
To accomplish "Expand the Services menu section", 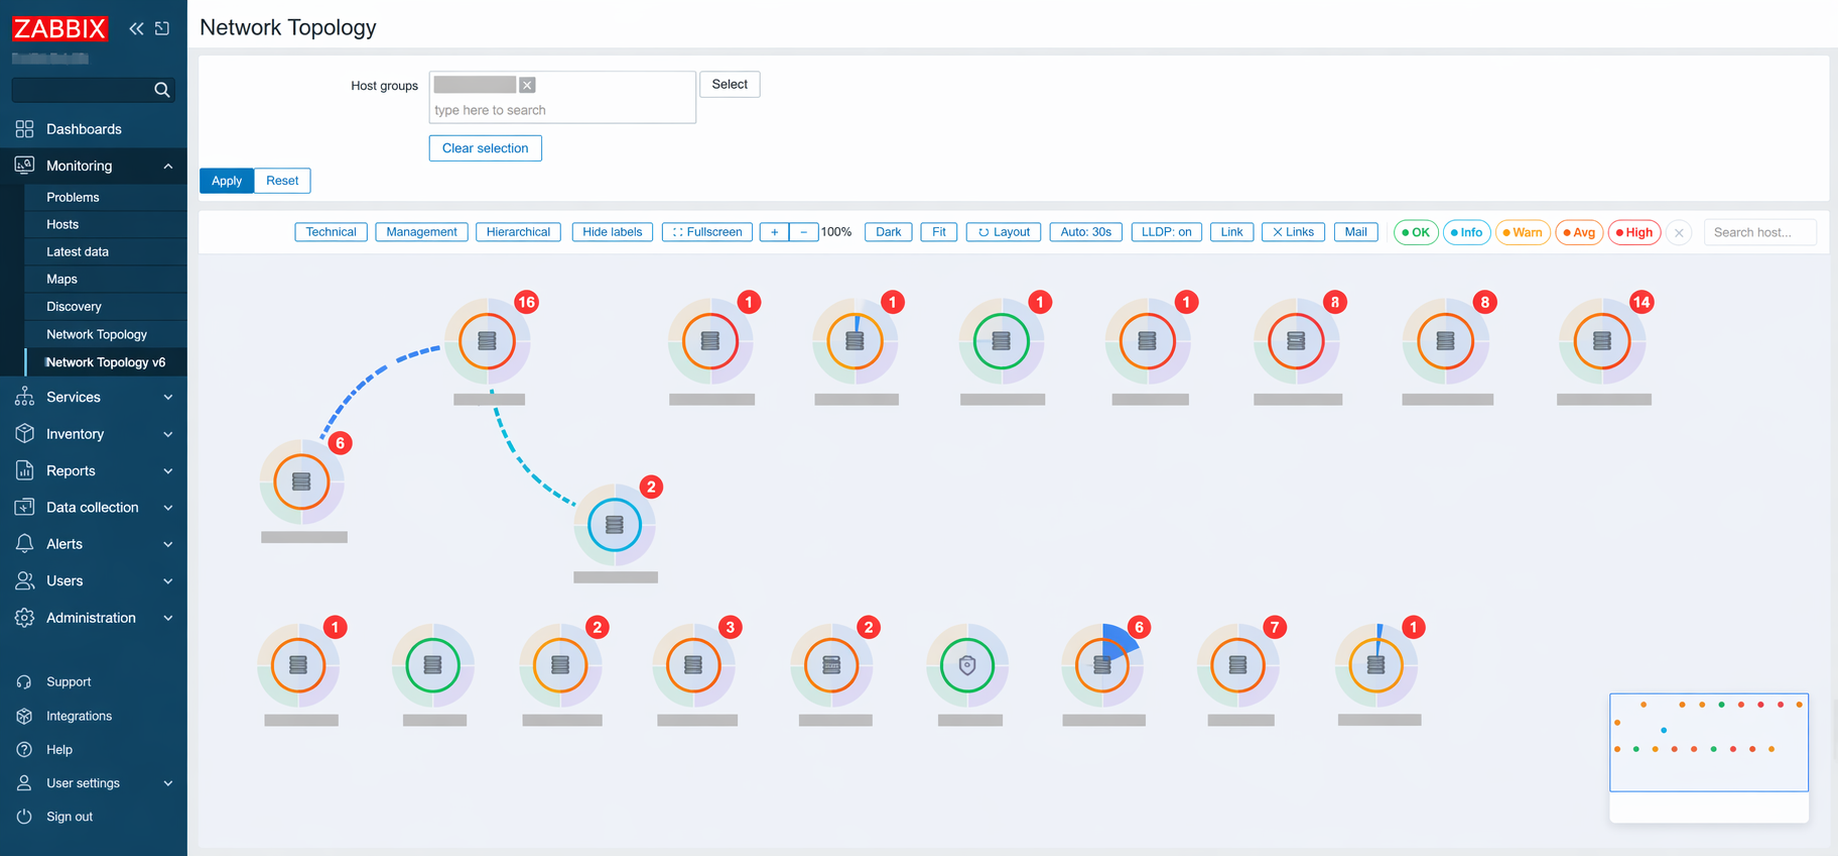I will point(93,397).
